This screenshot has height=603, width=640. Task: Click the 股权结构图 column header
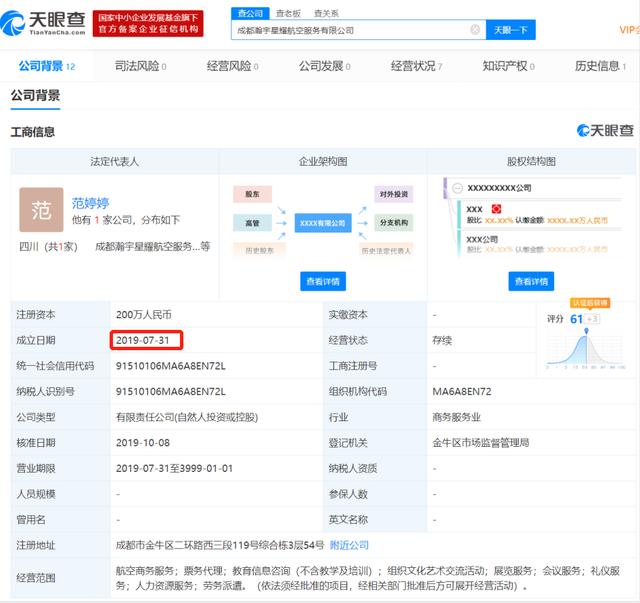531,161
